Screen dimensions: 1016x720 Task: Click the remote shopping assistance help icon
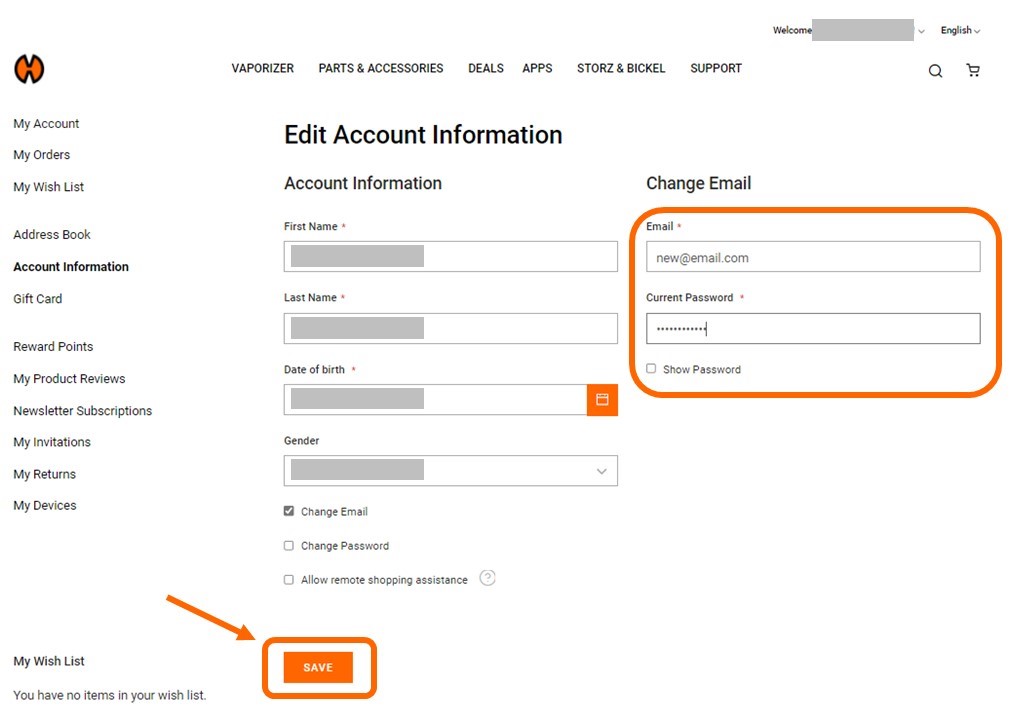(487, 578)
